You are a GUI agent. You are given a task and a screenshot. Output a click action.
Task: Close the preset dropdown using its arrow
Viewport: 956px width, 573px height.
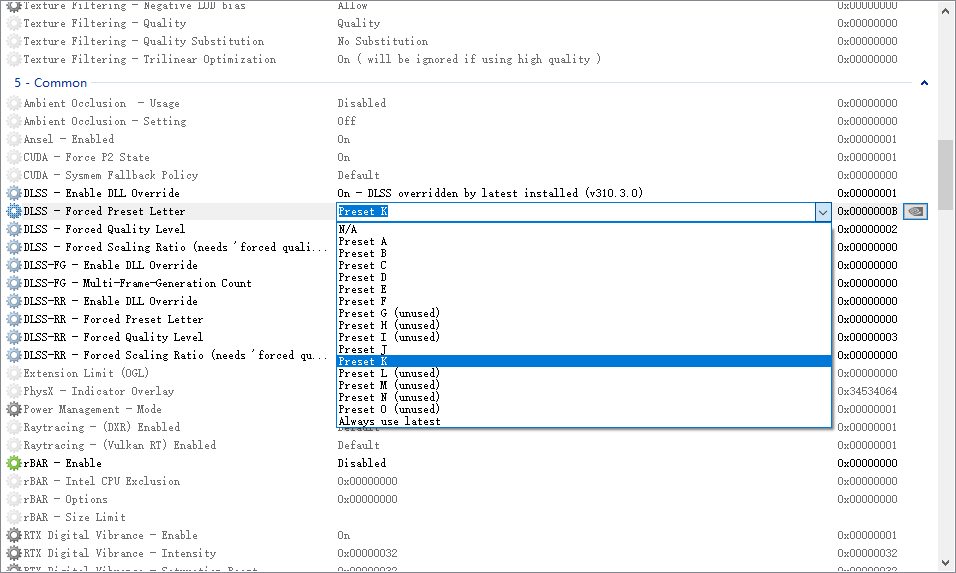[822, 211]
